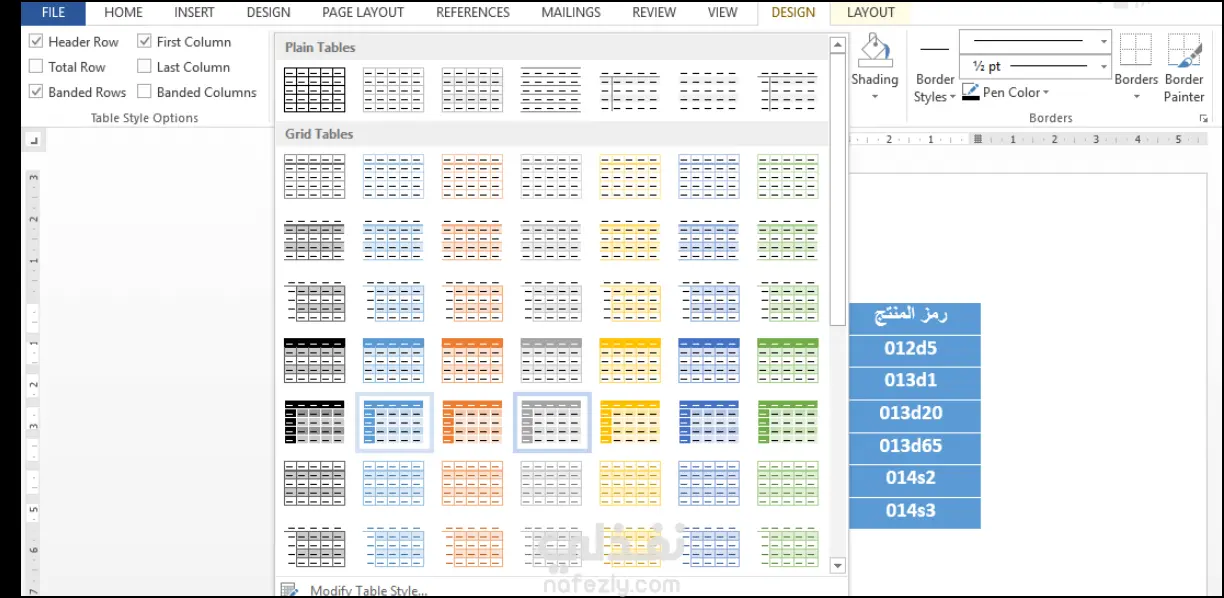Screen dimensions: 1224x598
Task: Click the gallery scroll down arrow
Action: coord(838,566)
